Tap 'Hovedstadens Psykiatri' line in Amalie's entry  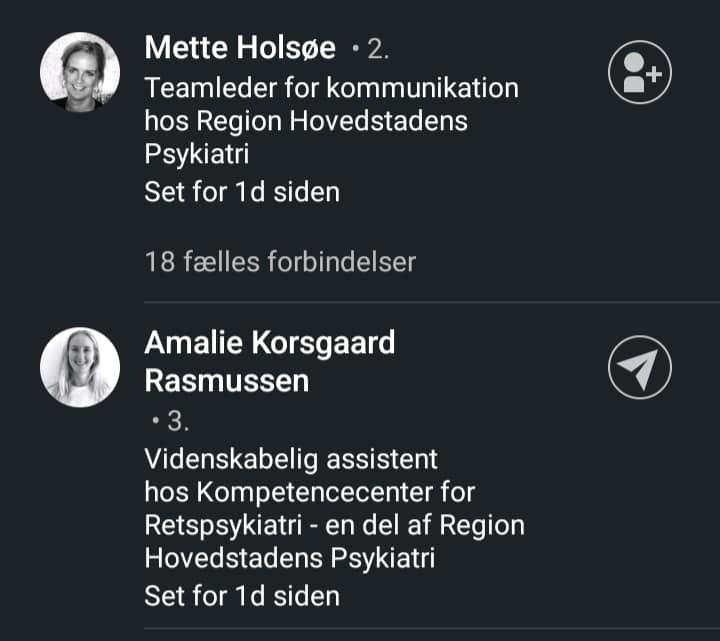coord(290,558)
